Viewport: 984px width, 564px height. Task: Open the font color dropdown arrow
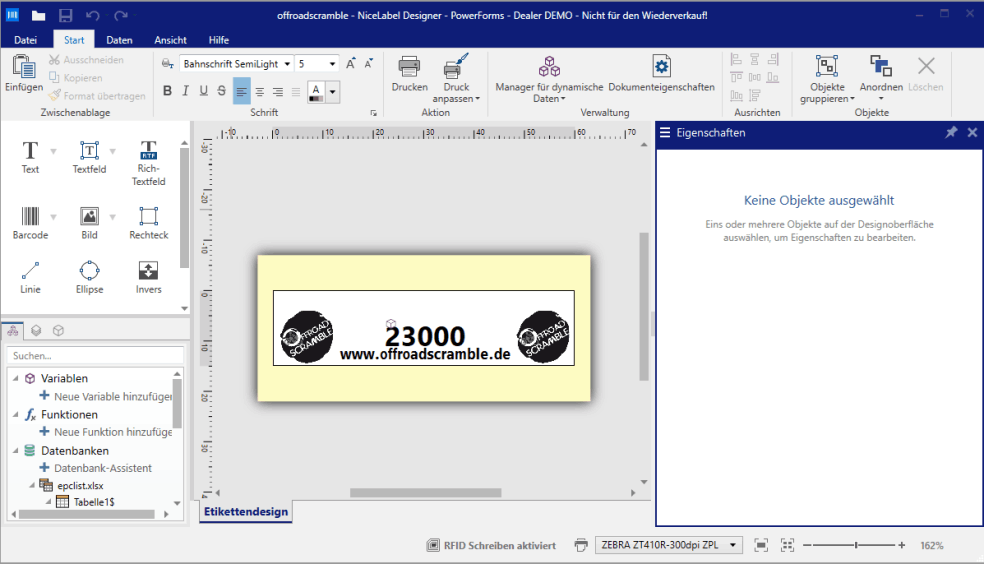(333, 92)
